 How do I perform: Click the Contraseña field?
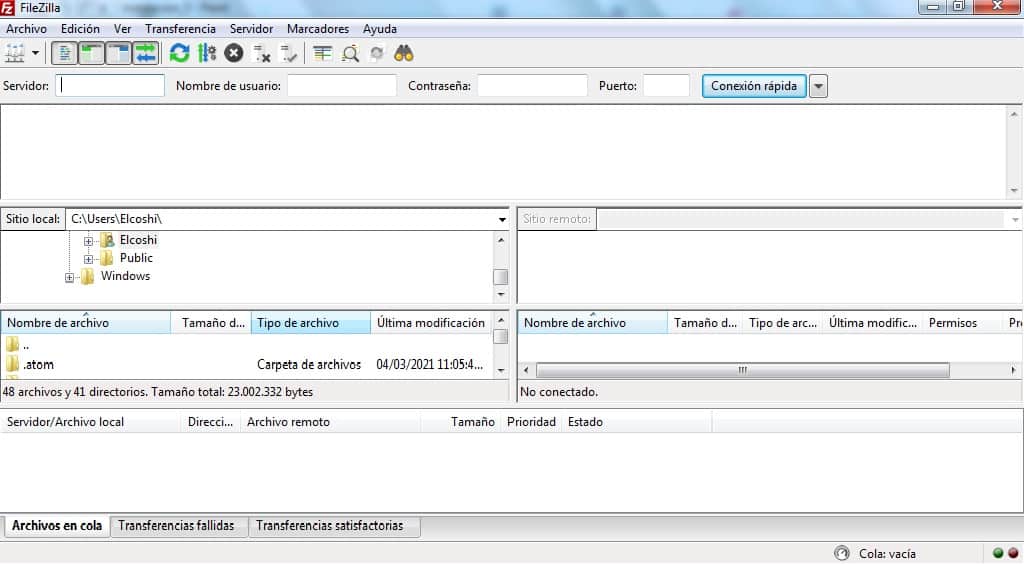[x=532, y=86]
